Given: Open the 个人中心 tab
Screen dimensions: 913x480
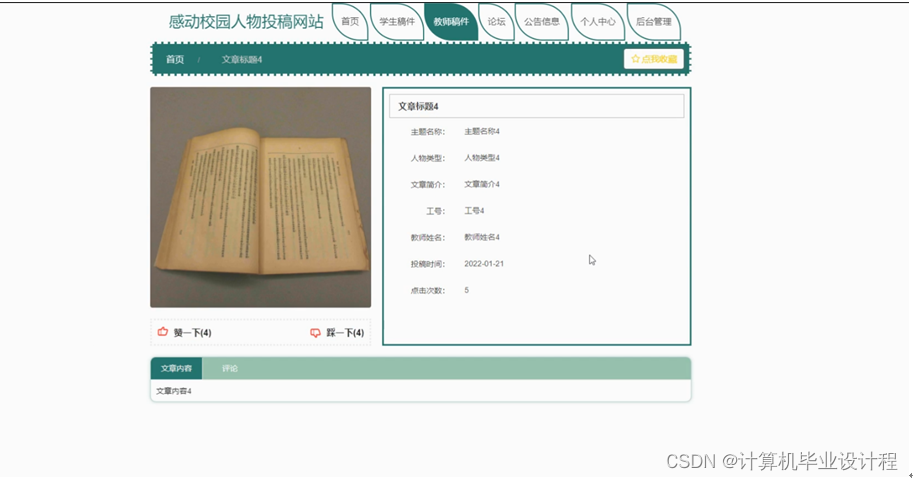Looking at the screenshot, I should (x=597, y=22).
